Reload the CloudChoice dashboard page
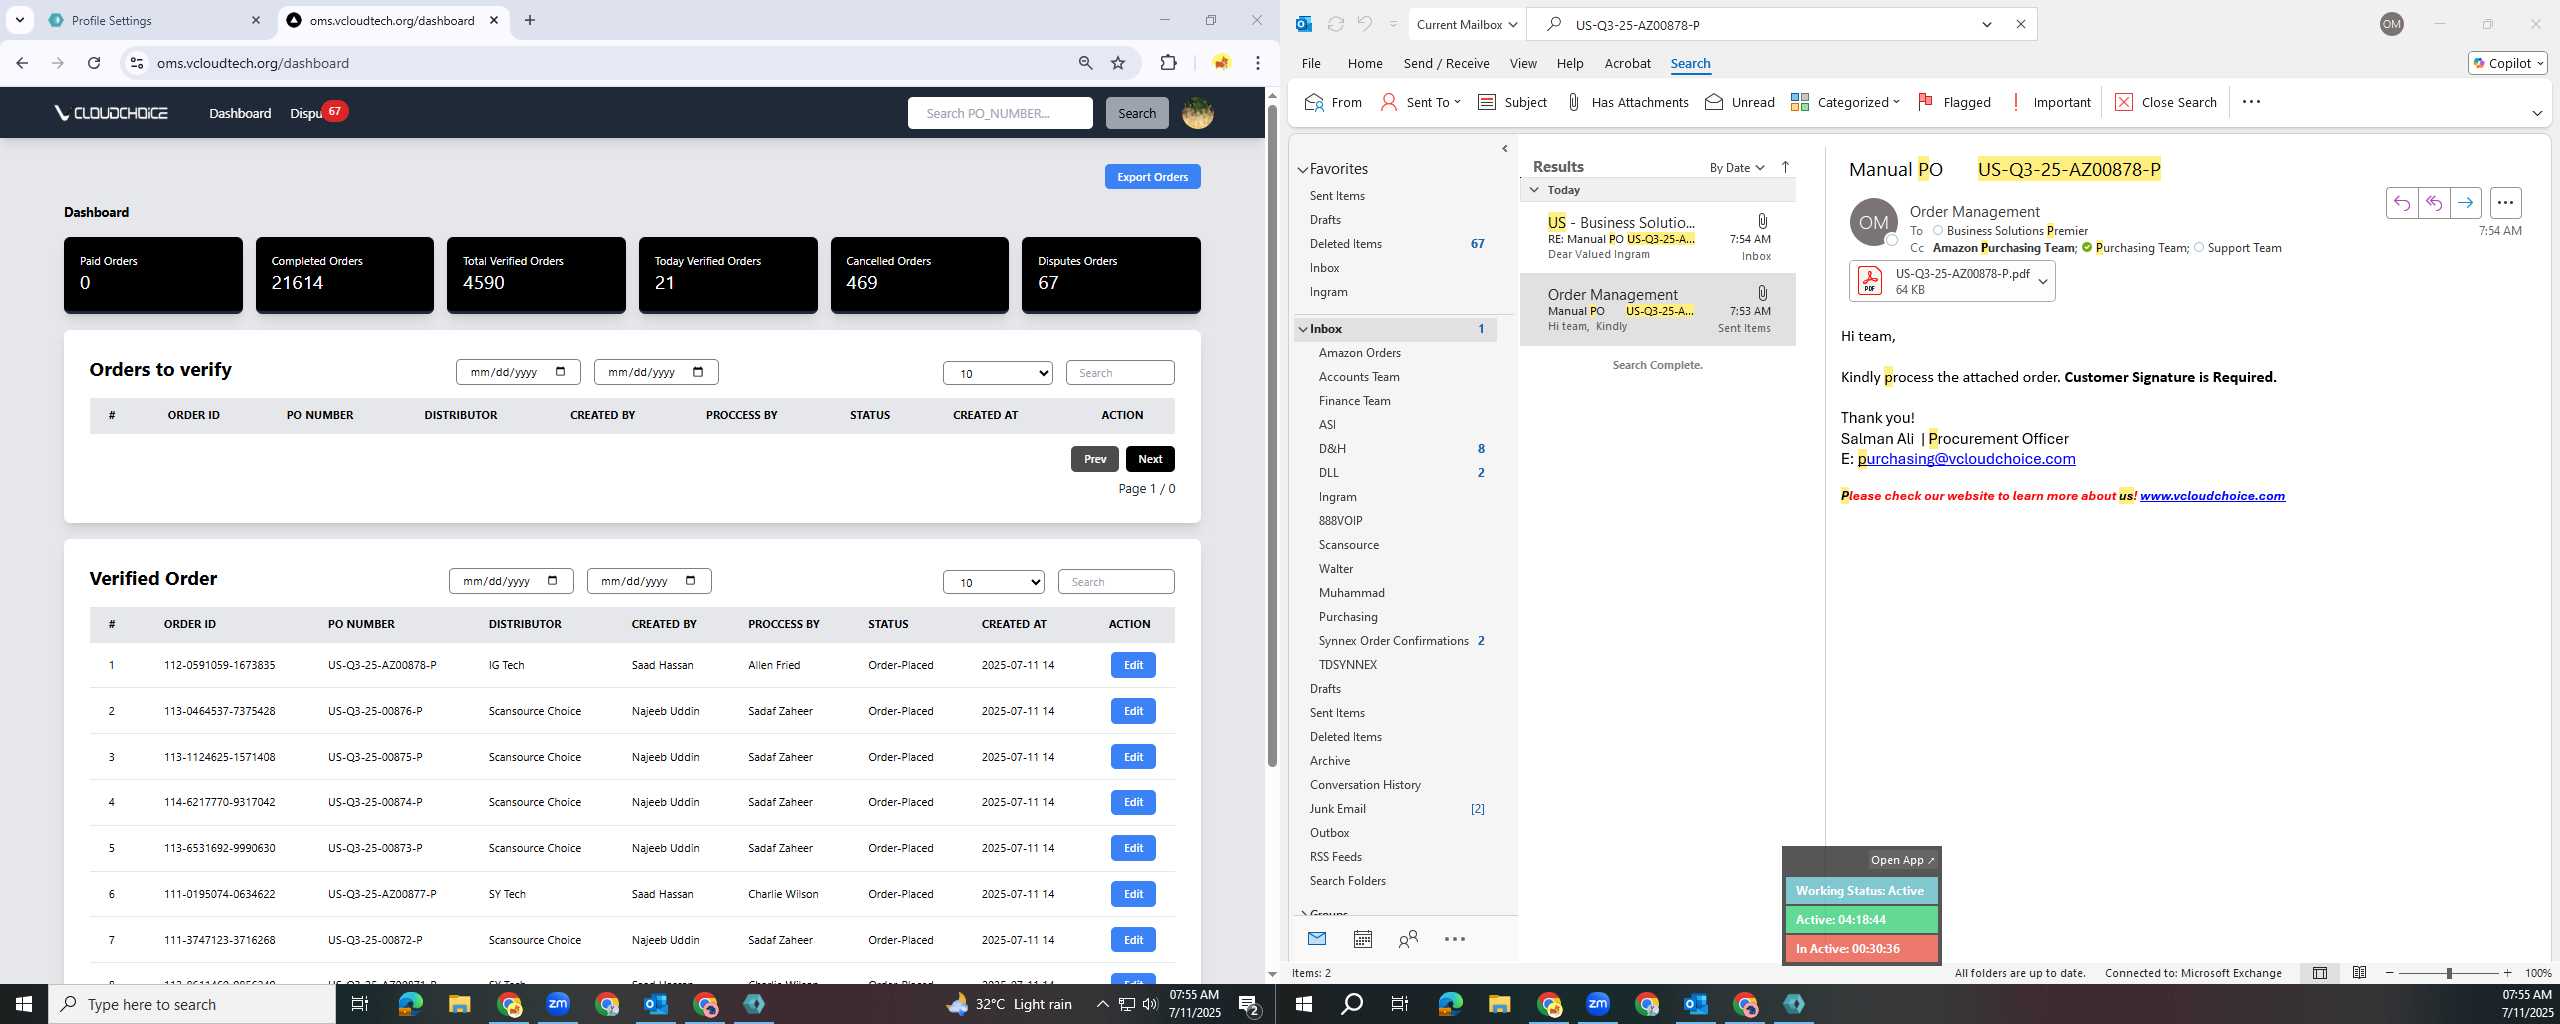 click(94, 63)
